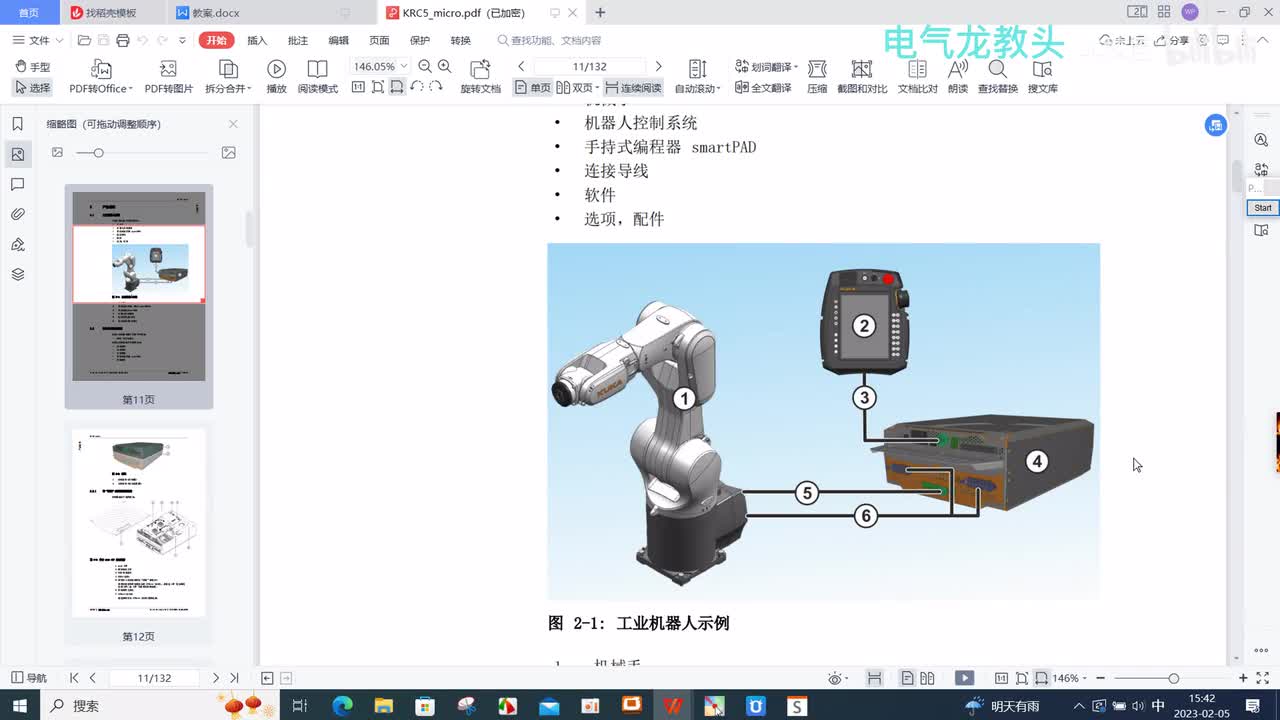Viewport: 1280px width, 720px height.
Task: Switch to the 找稻壳模板 tab
Action: (x=110, y=13)
